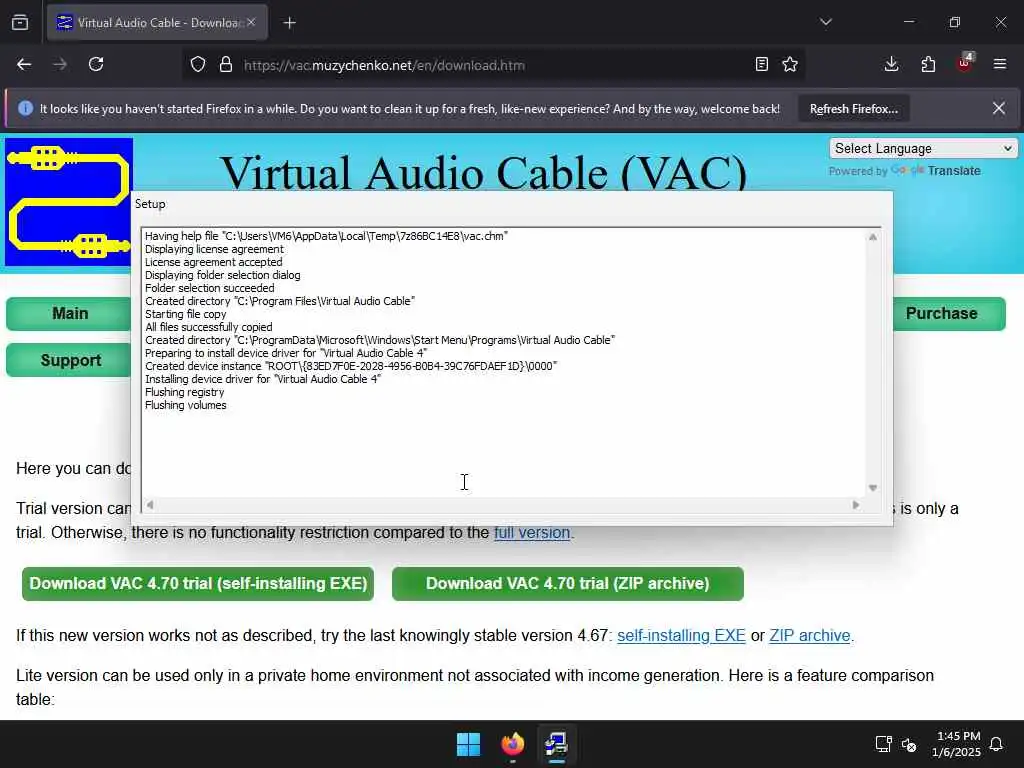Close the Virtual Audio Cable tab
Viewport: 1024px width, 768px height.
click(x=251, y=22)
